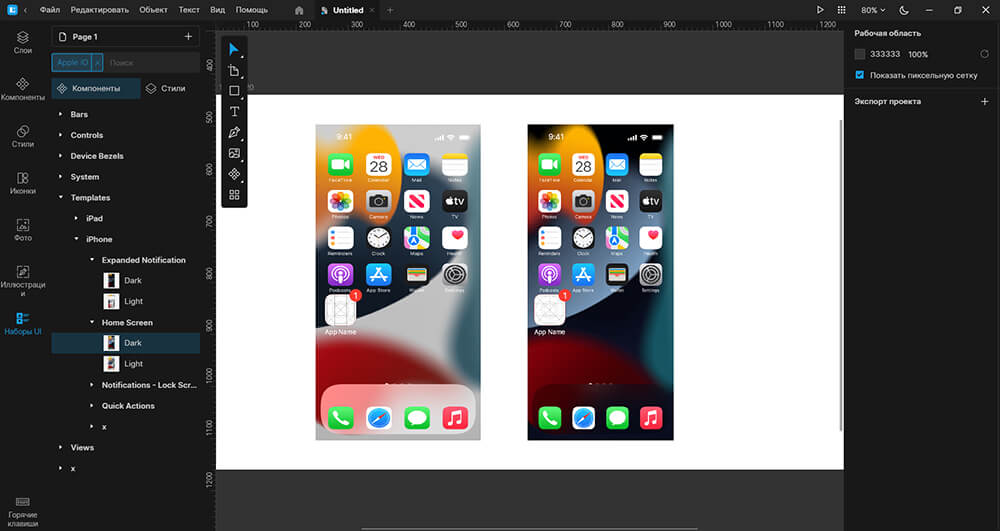The width and height of the screenshot is (1000, 531).
Task: Collapse the Templates tree group
Action: [x=62, y=198]
